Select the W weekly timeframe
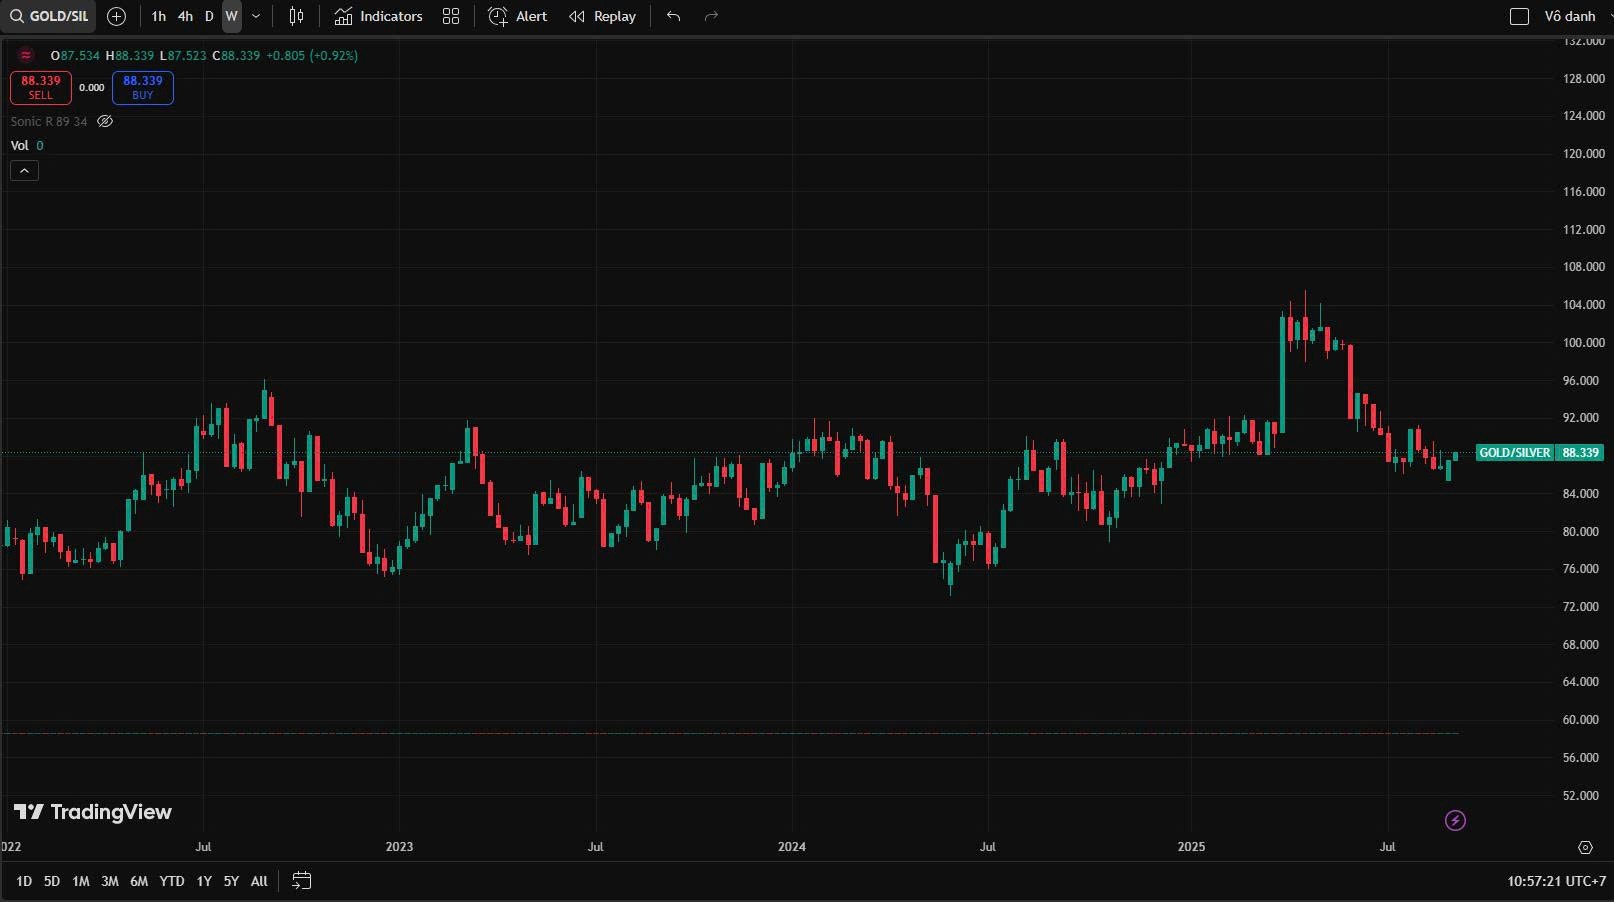This screenshot has height=902, width=1614. (x=231, y=16)
